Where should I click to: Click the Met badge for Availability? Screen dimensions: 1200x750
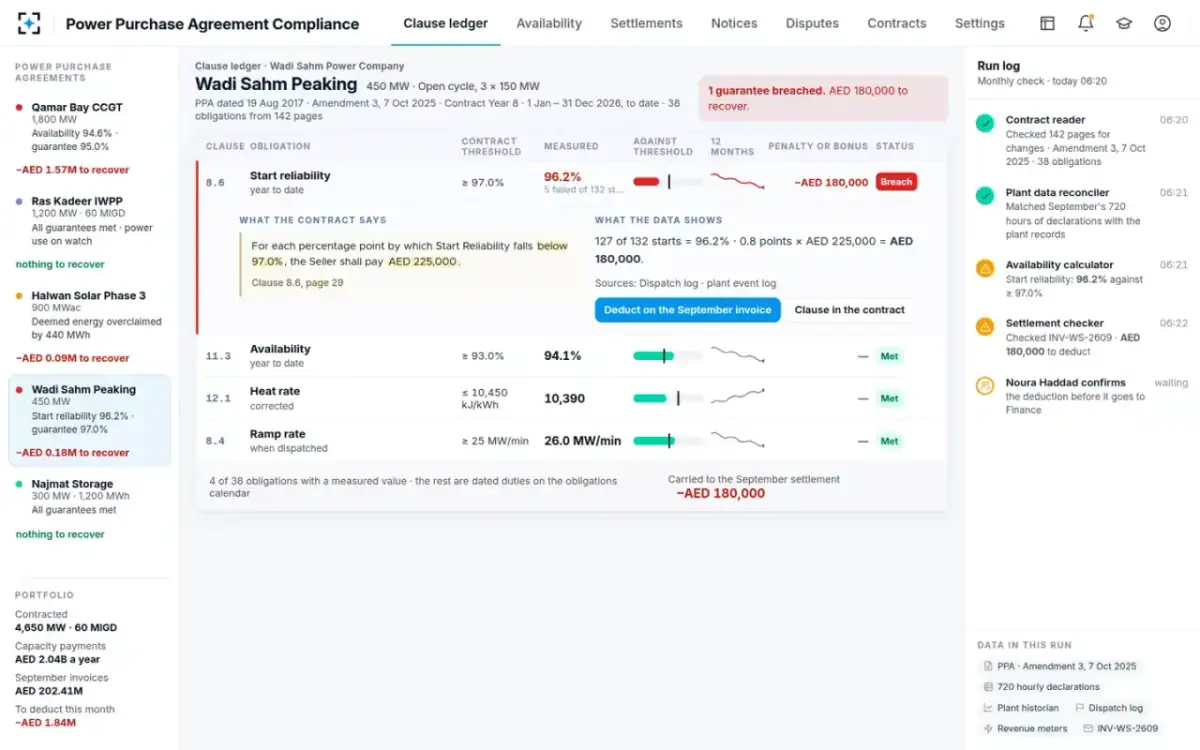[x=889, y=356]
